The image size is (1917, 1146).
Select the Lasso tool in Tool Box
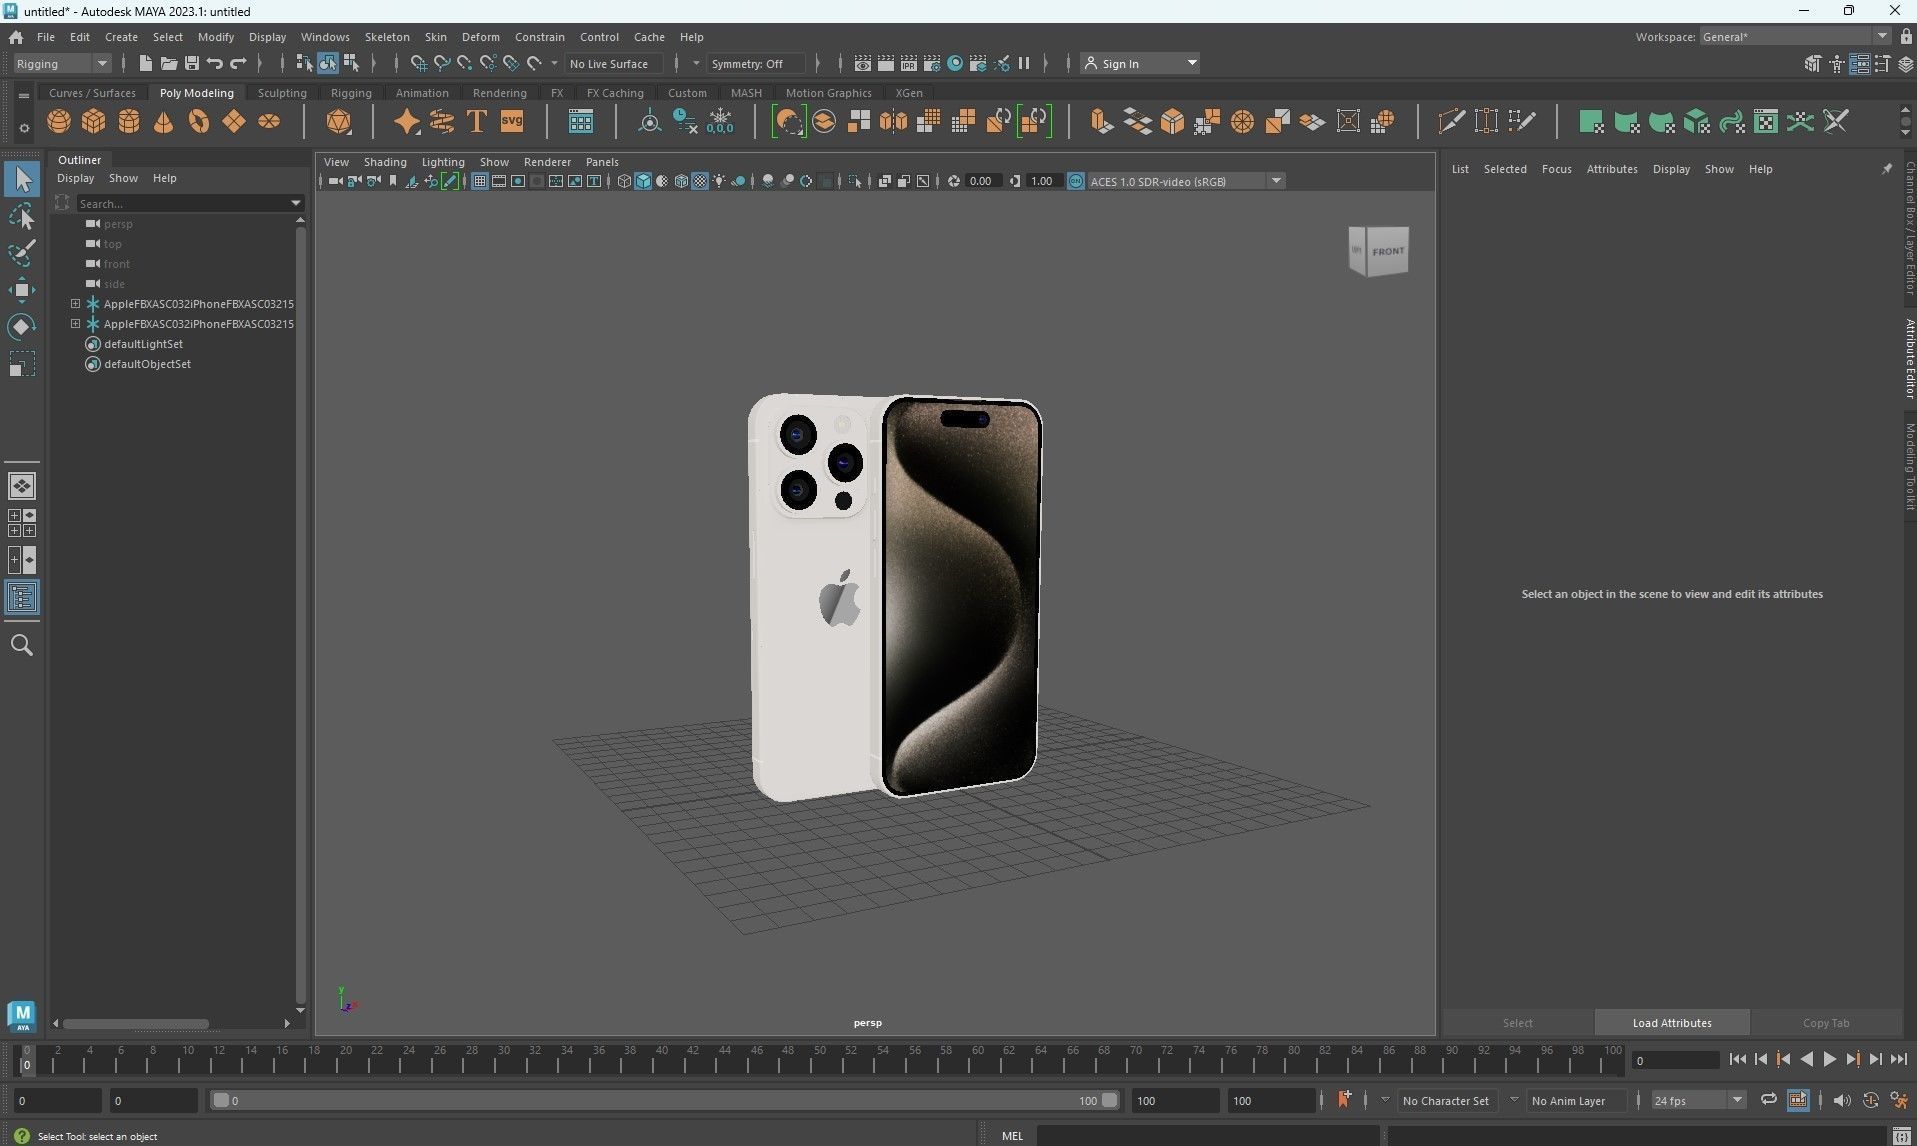pyautogui.click(x=22, y=216)
